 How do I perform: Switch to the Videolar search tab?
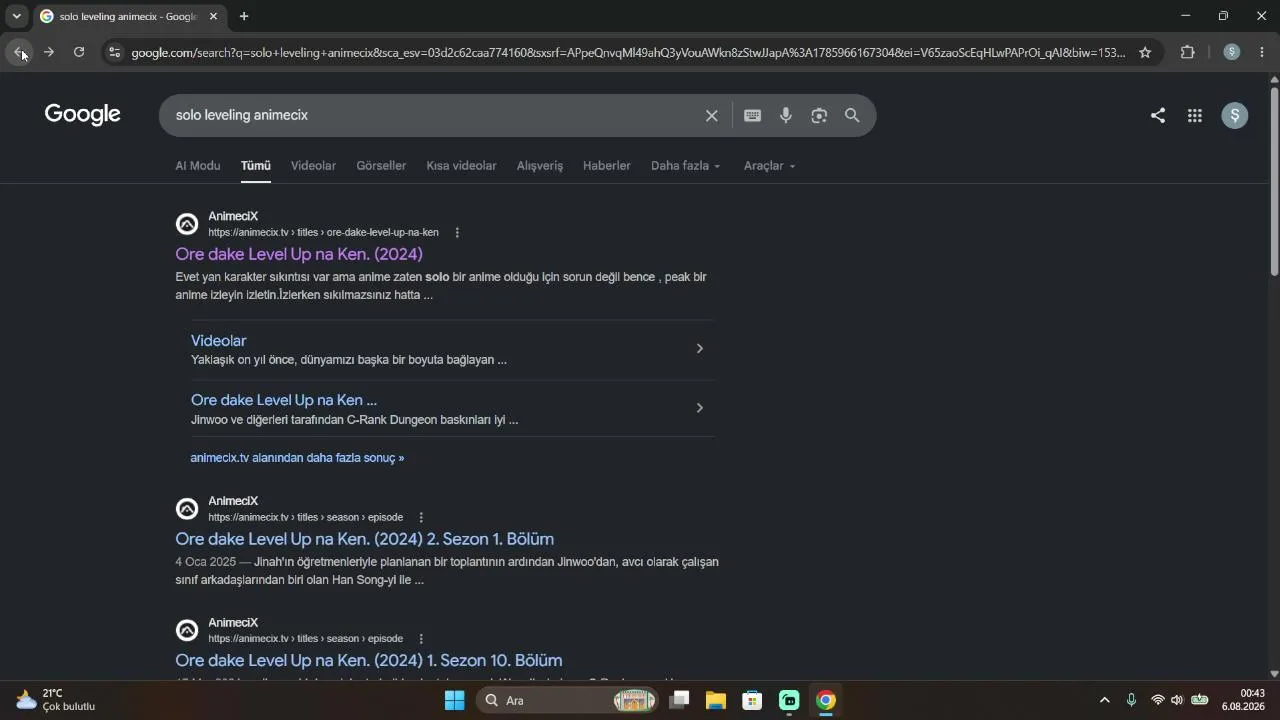(x=313, y=166)
